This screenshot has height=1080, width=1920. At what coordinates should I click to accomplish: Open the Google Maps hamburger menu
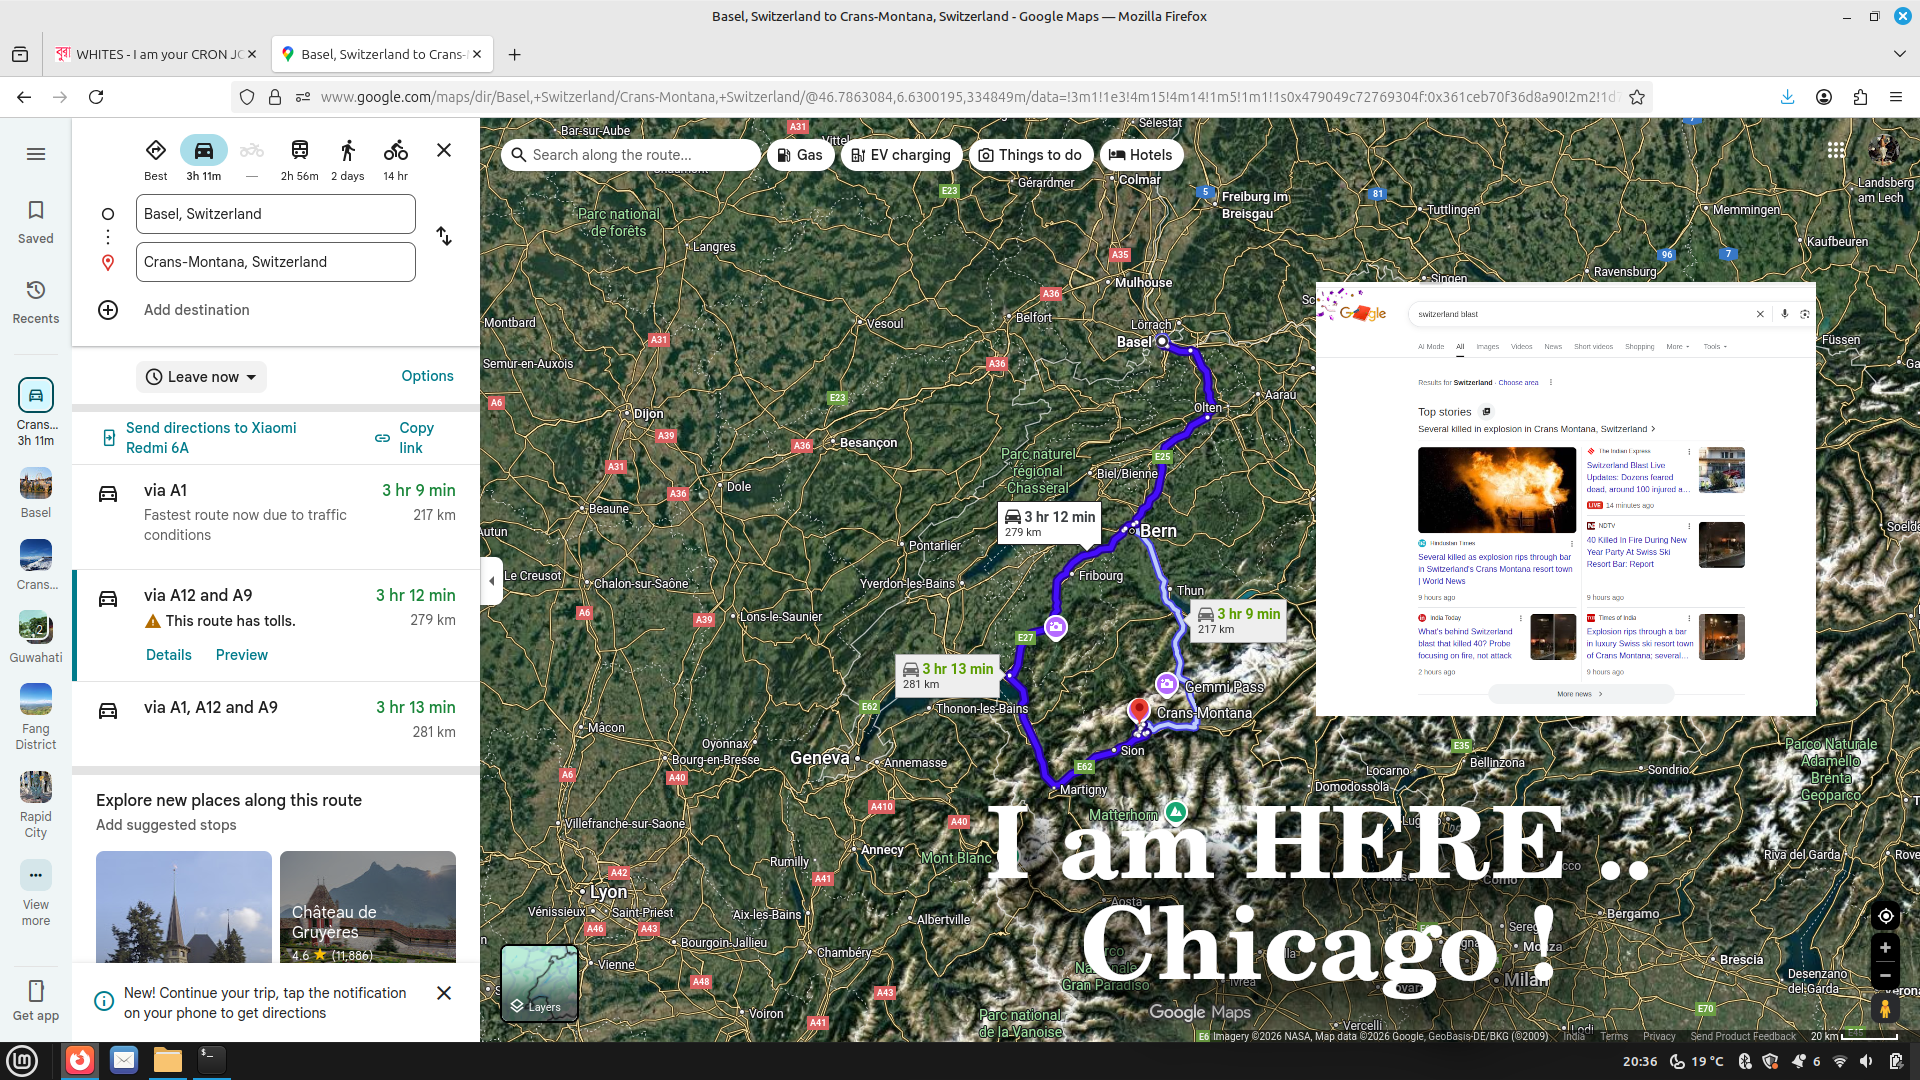(x=36, y=154)
